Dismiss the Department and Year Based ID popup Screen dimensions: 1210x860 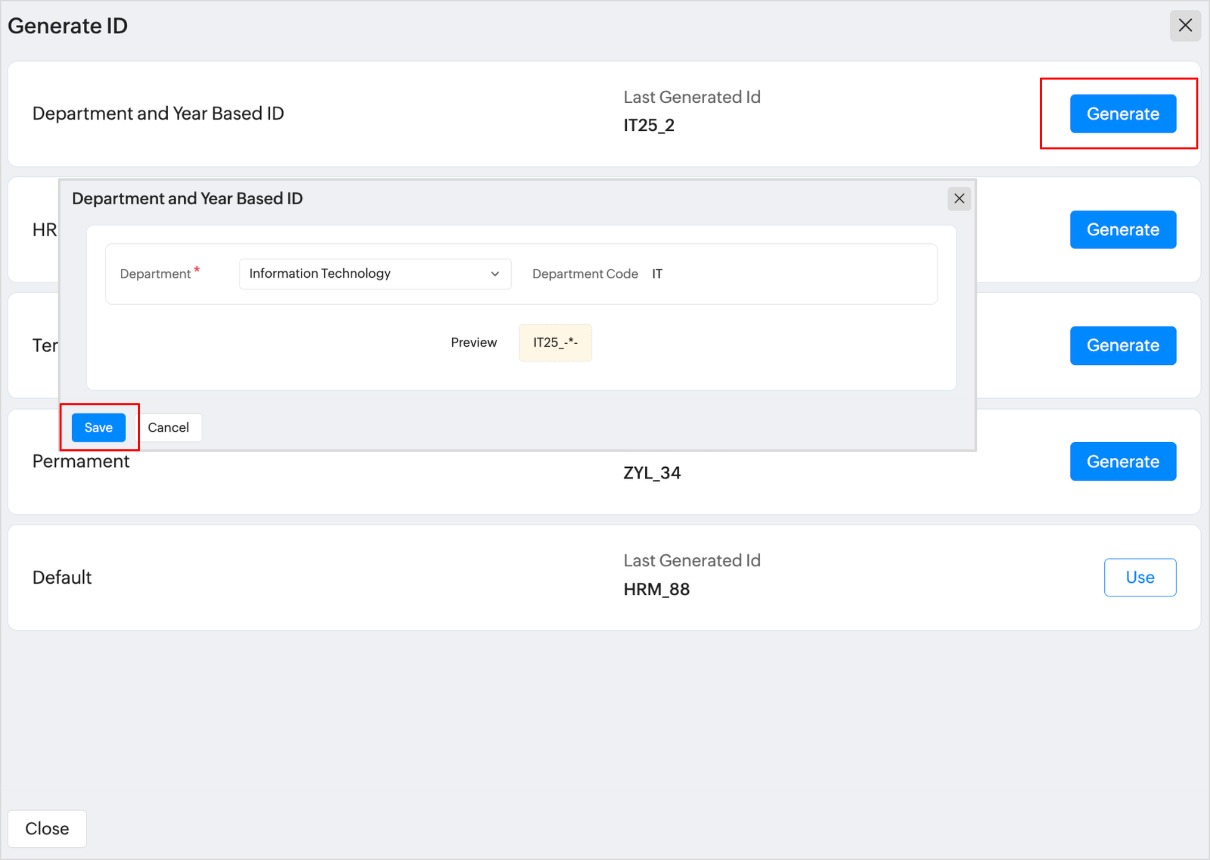click(x=959, y=199)
